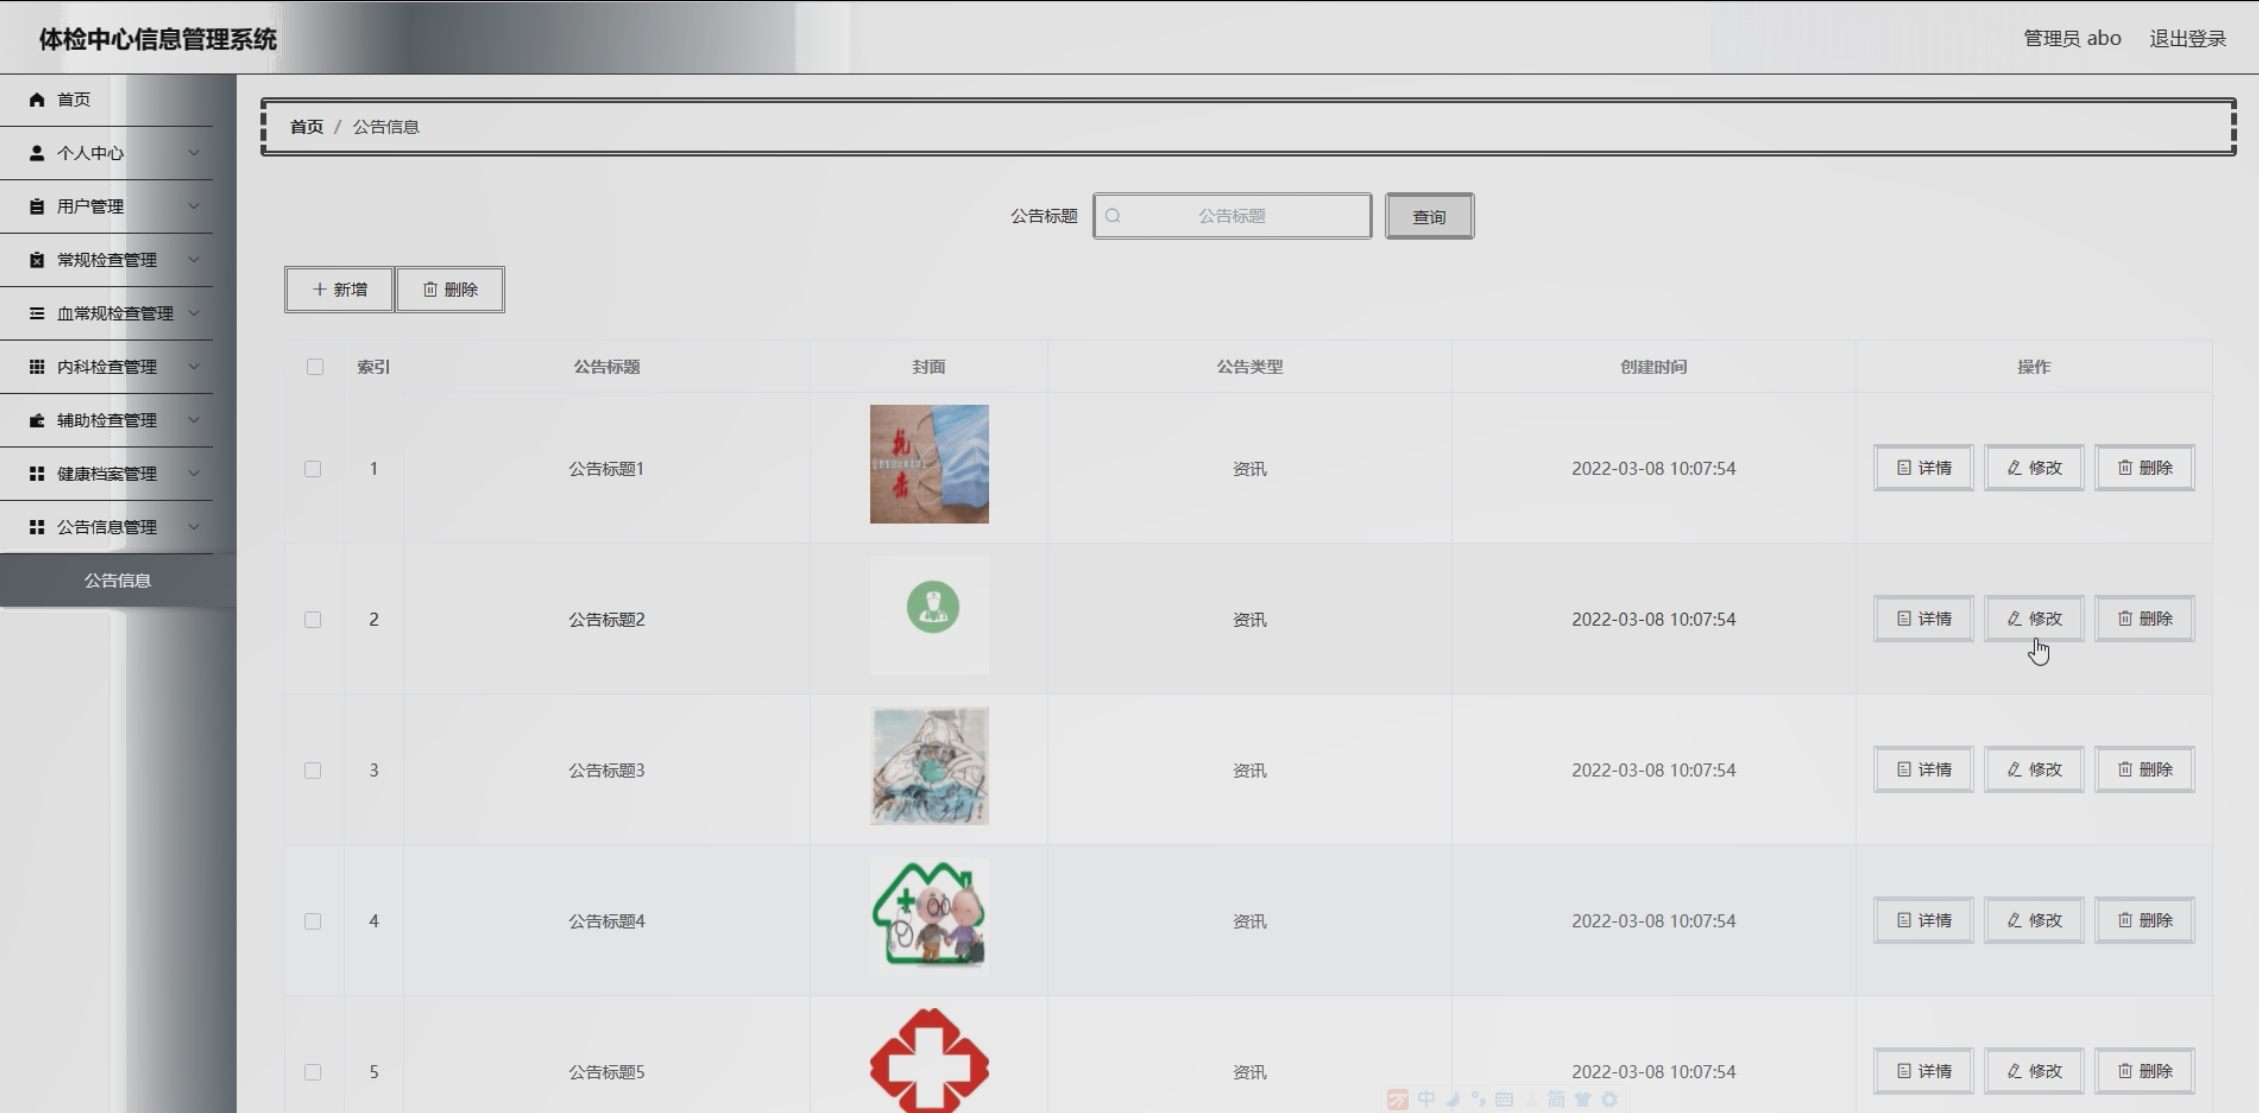
Task: Click the trash icon in row 公告标题4
Action: 2125,920
